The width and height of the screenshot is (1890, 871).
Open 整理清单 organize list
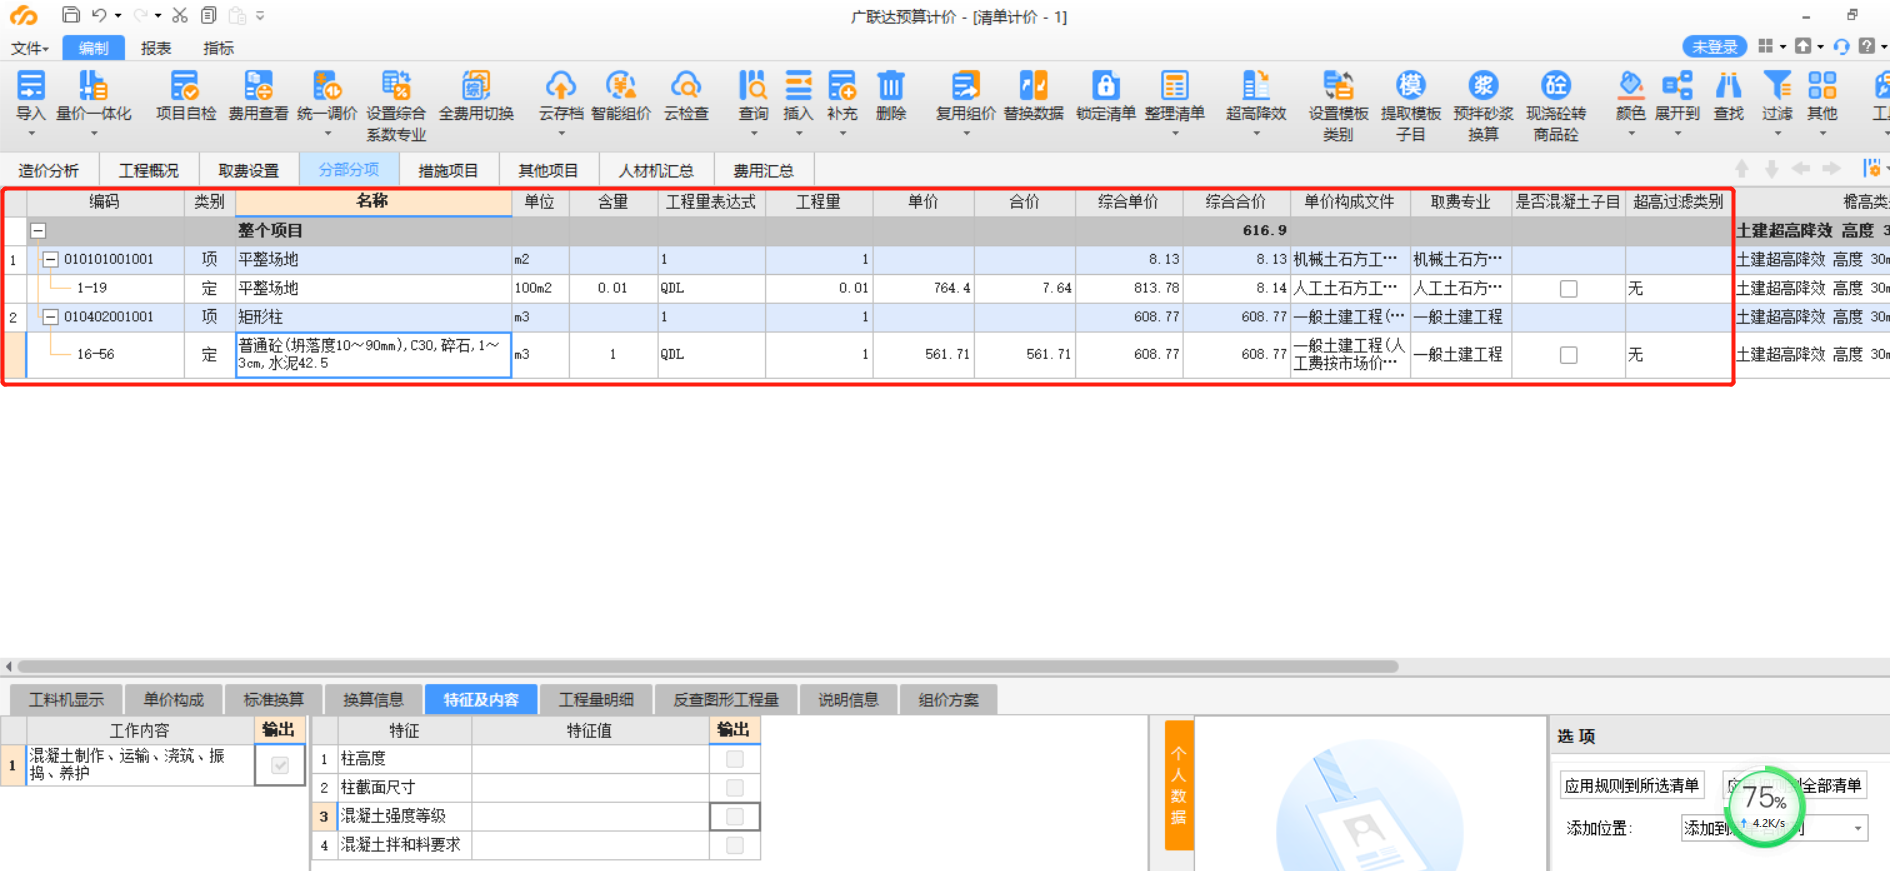(1175, 98)
